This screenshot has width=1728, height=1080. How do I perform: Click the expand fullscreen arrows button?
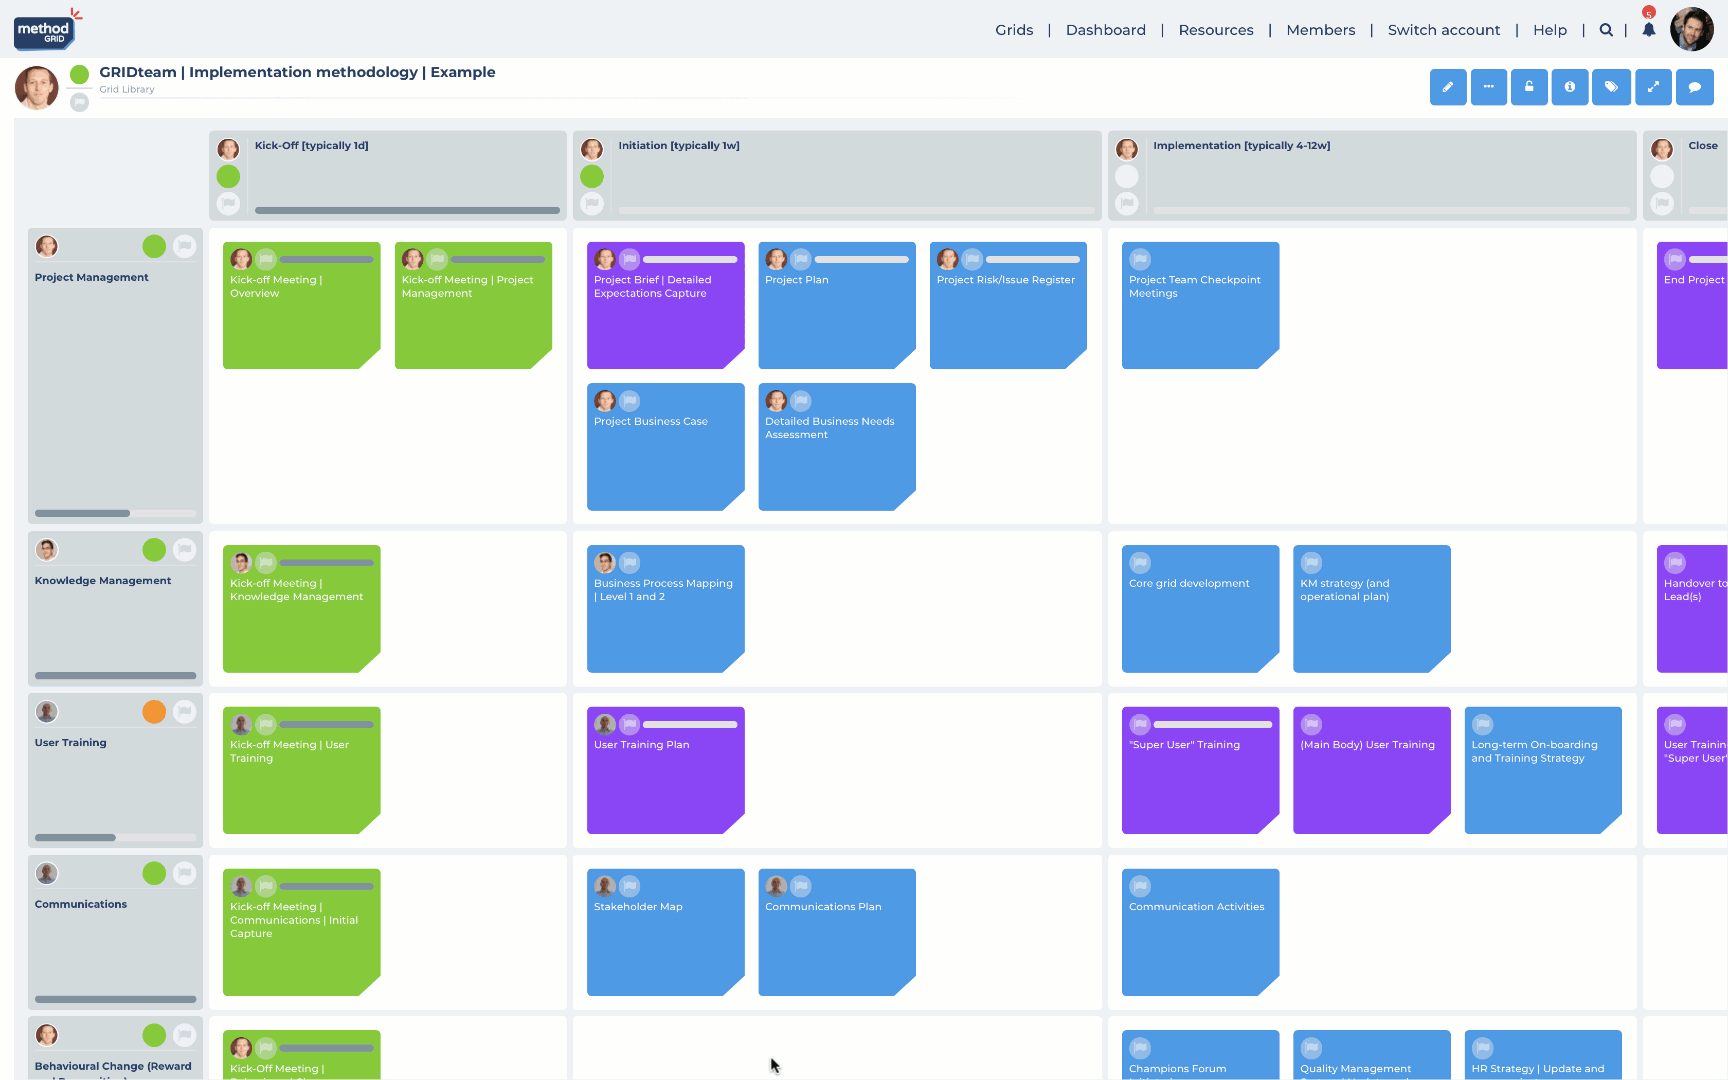[x=1653, y=87]
